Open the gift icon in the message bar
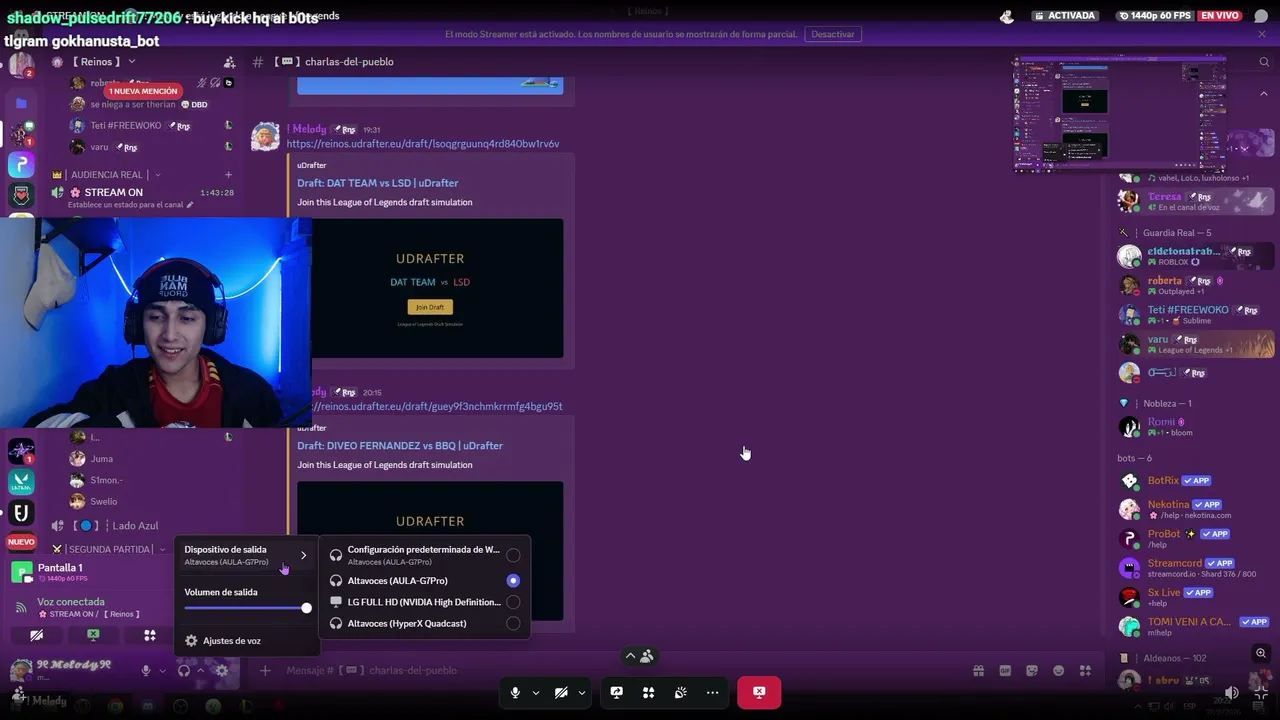The image size is (1280, 720). [978, 671]
